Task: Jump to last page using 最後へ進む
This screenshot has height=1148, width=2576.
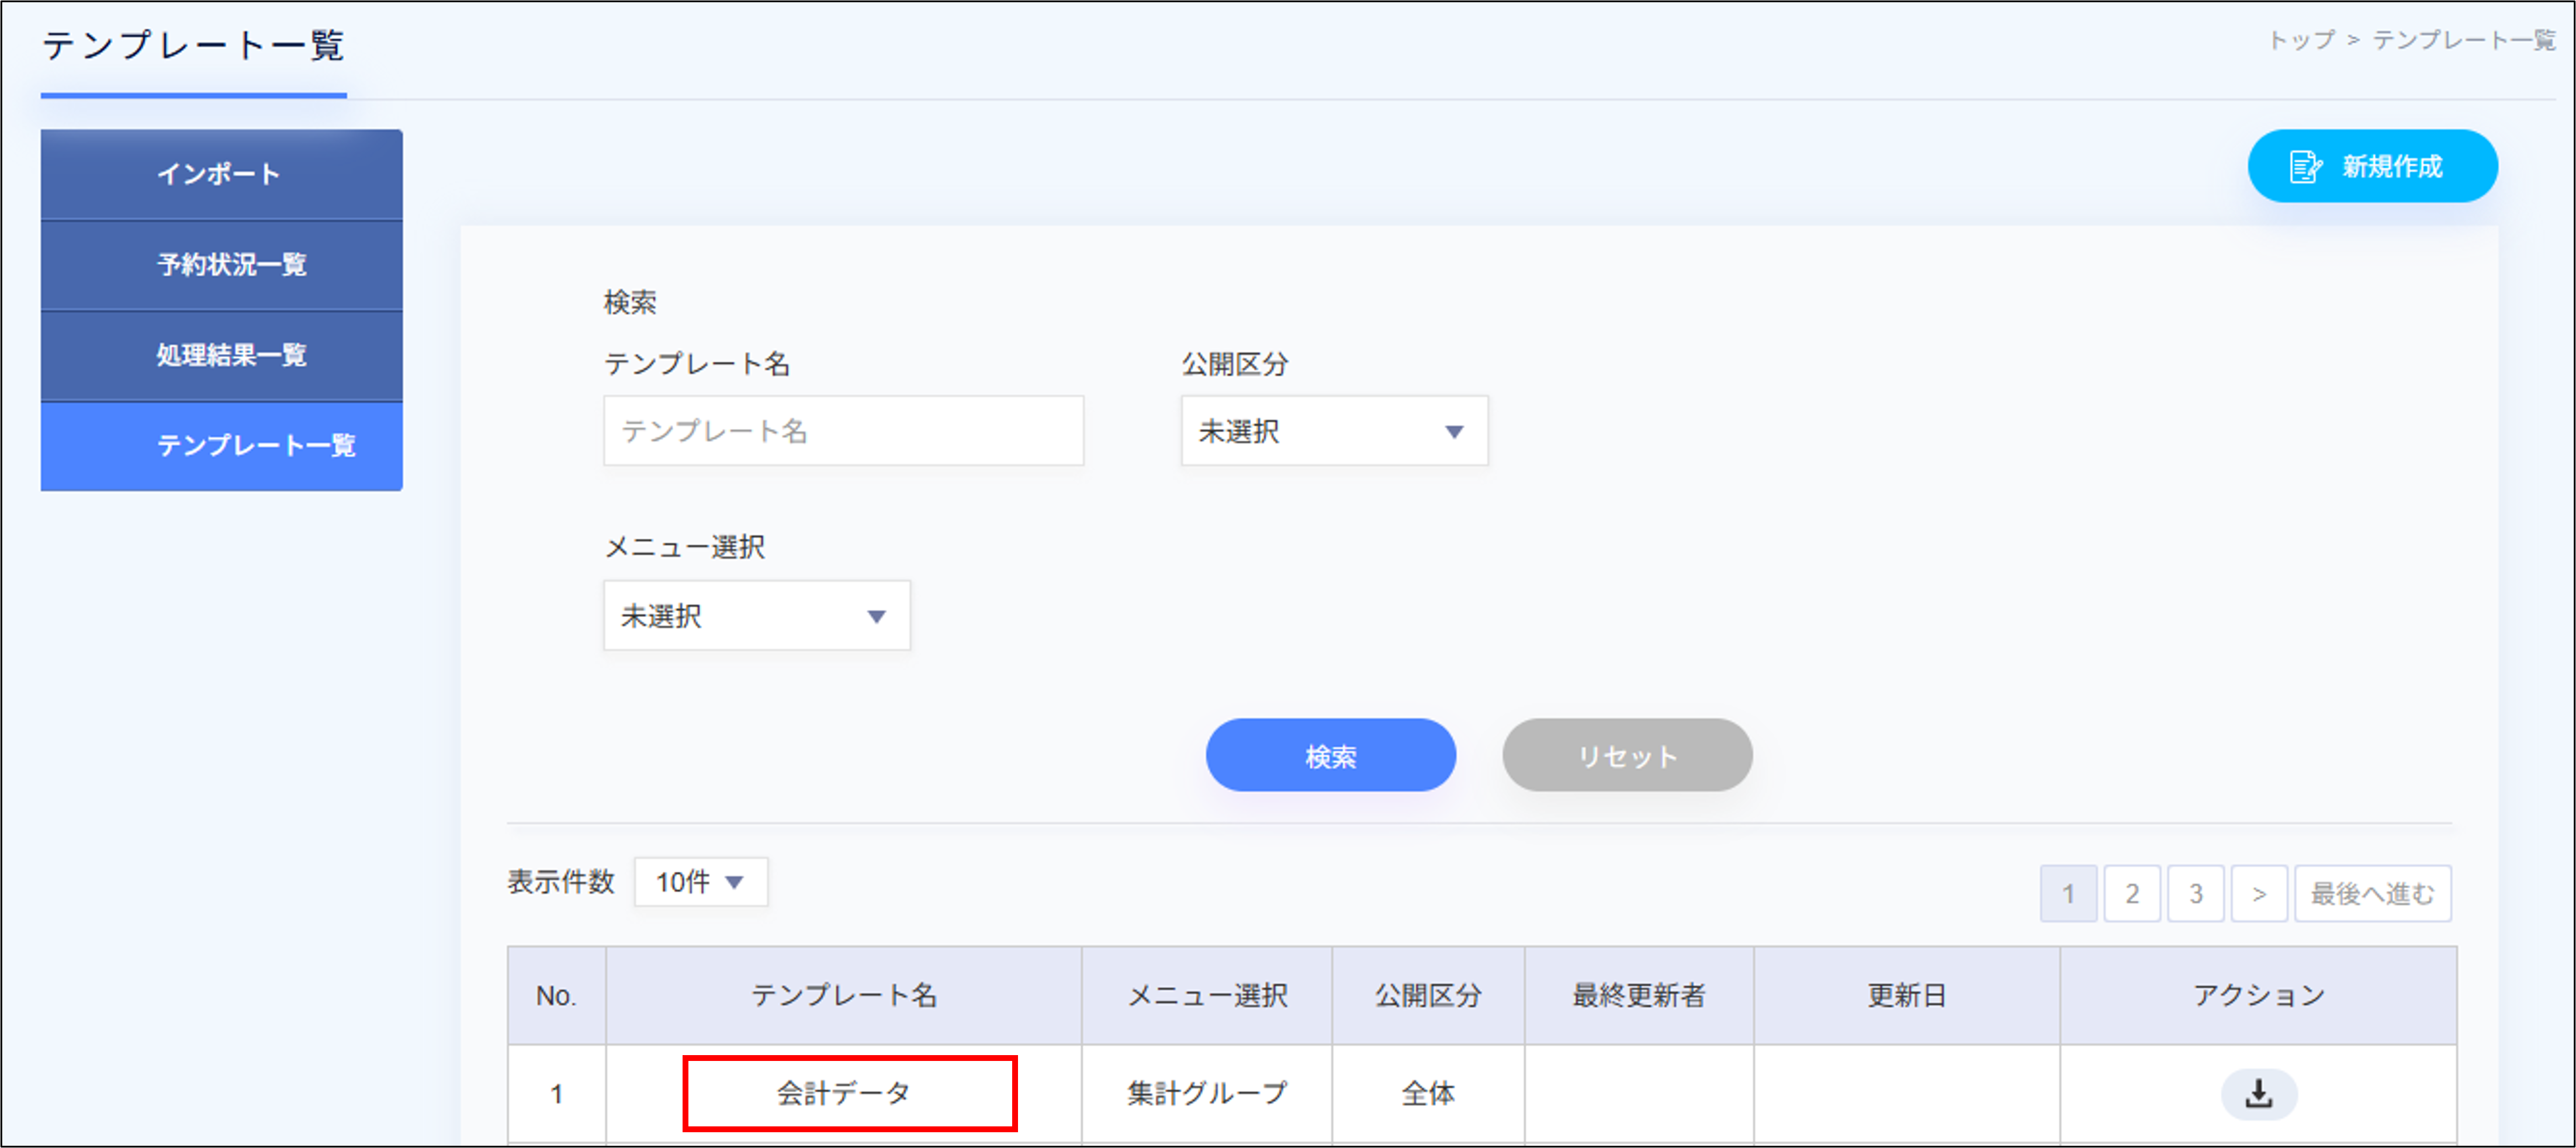Action: (x=2372, y=893)
